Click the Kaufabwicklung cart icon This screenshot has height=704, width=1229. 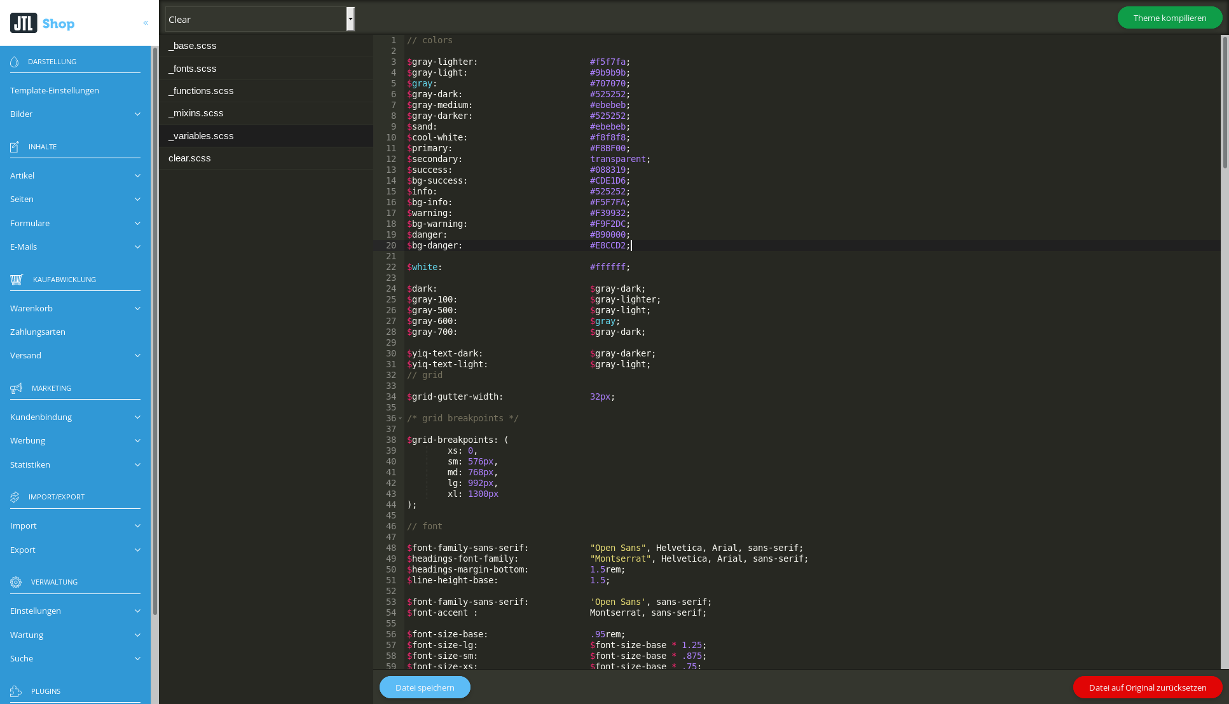16,280
